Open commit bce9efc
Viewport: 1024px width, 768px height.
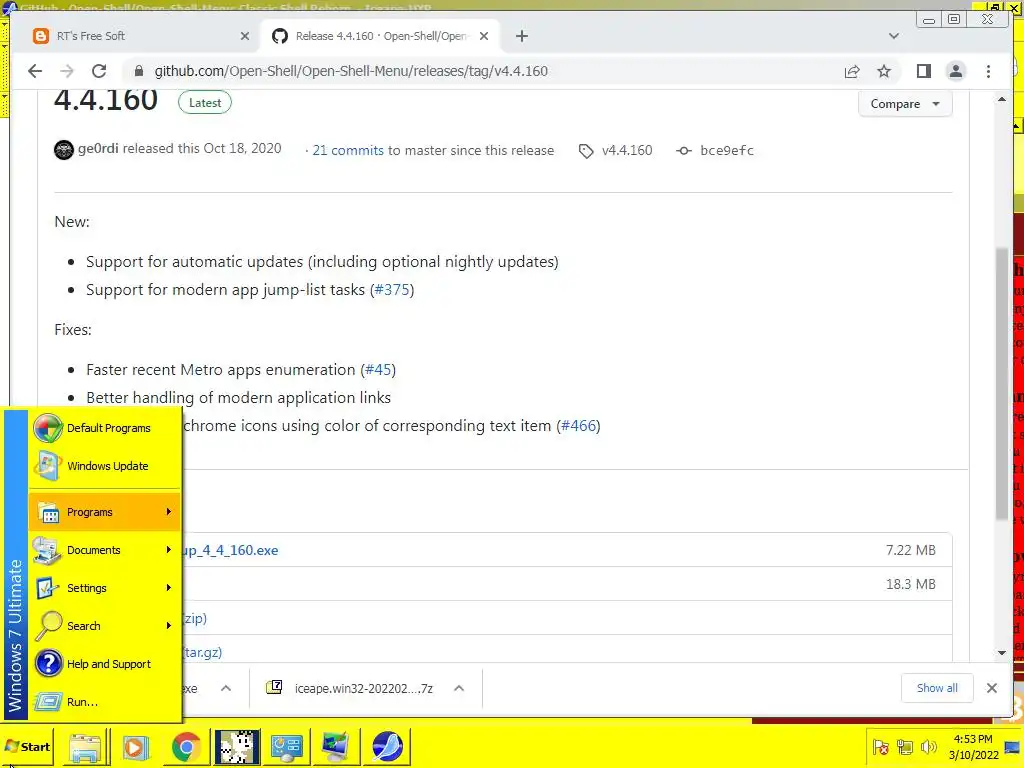tap(726, 150)
